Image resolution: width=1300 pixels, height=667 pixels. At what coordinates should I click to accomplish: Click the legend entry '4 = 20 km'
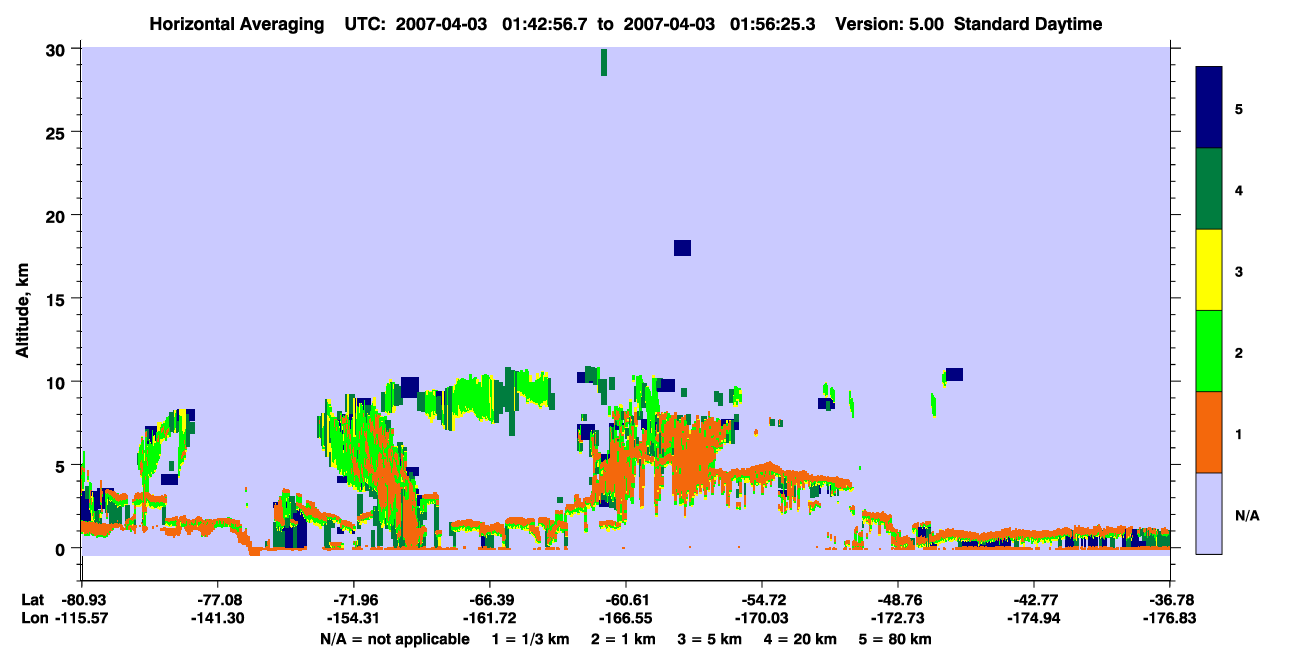[801, 639]
